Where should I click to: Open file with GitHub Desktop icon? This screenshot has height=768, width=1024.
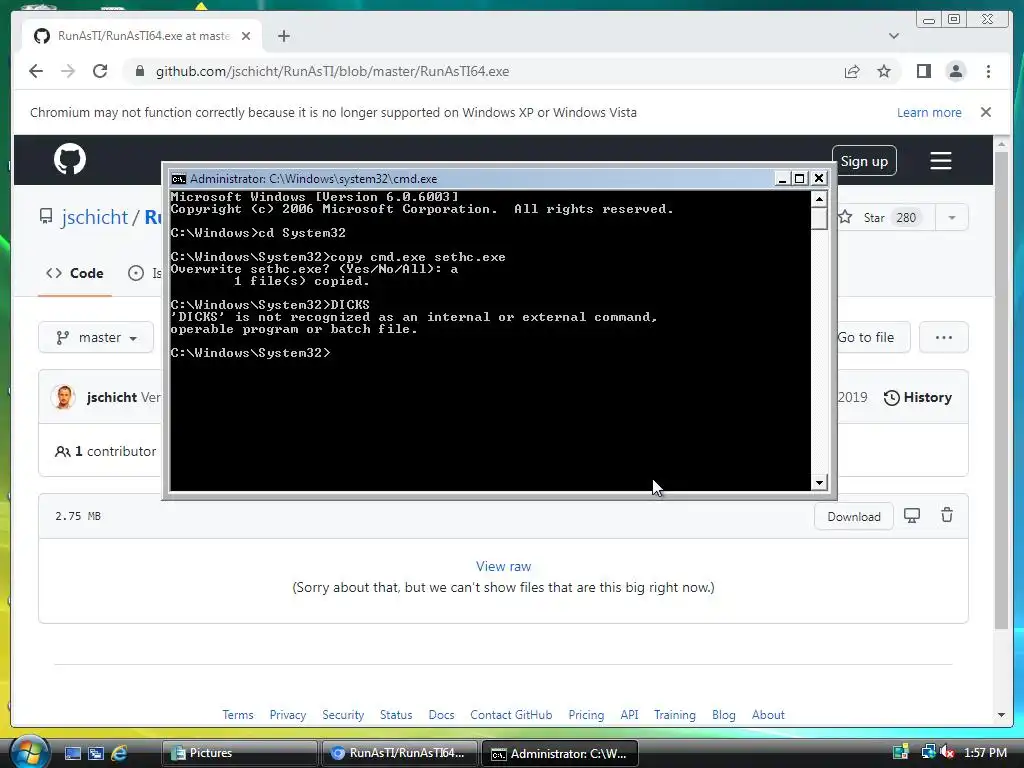912,516
